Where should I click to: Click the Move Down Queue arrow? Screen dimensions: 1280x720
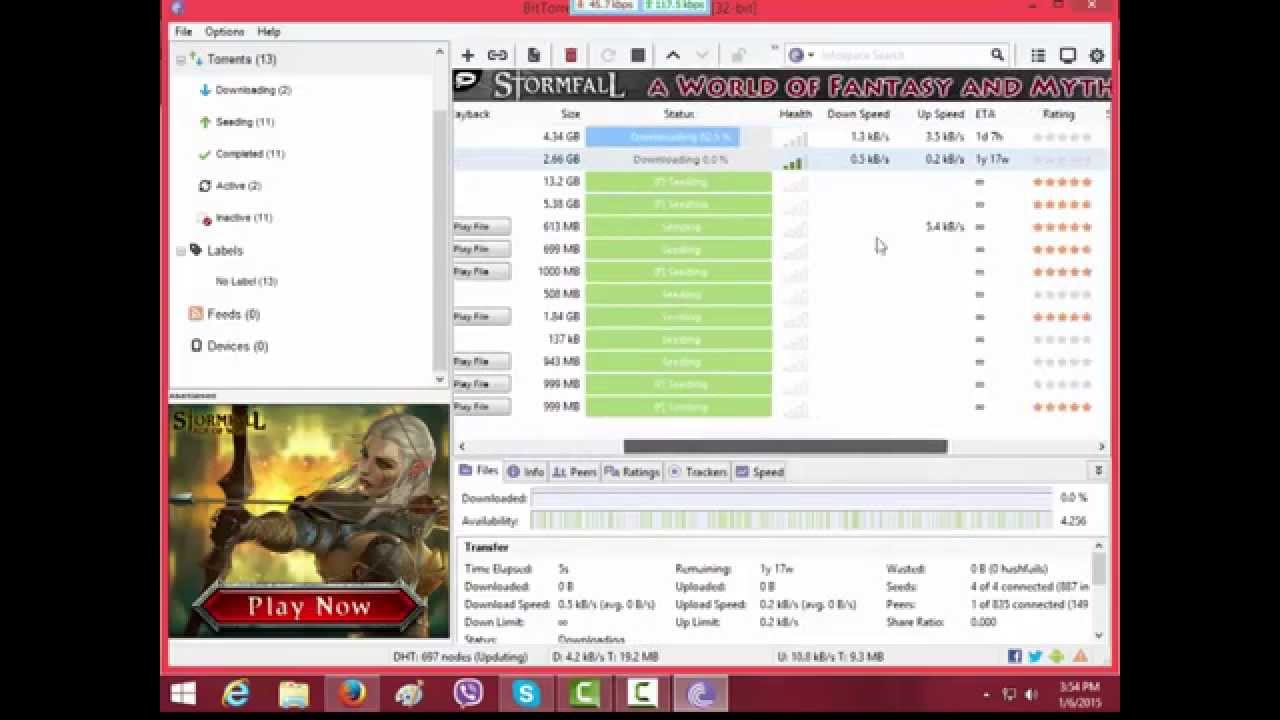tap(702, 55)
